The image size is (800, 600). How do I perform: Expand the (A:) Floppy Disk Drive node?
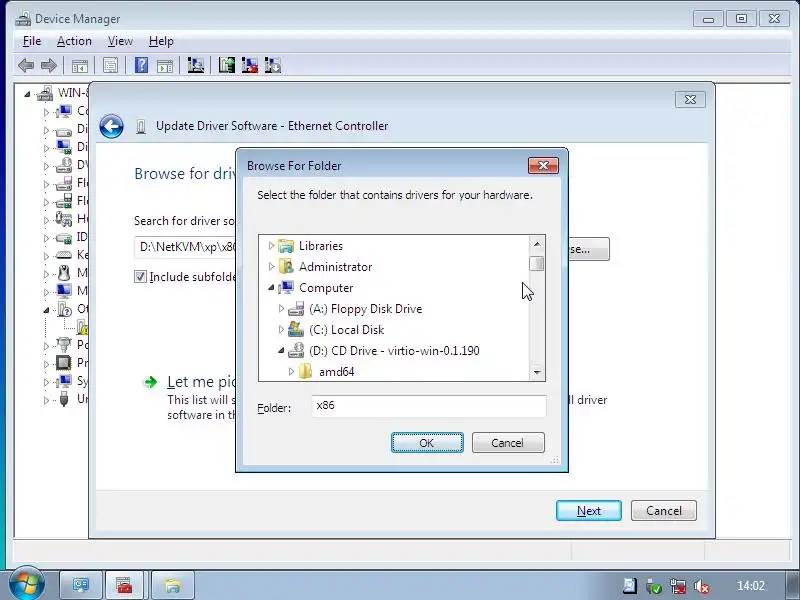click(x=281, y=309)
